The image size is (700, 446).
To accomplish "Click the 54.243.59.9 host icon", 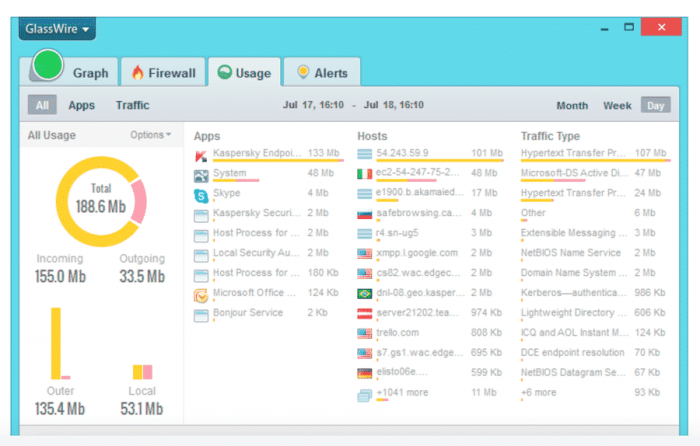I will pos(365,154).
